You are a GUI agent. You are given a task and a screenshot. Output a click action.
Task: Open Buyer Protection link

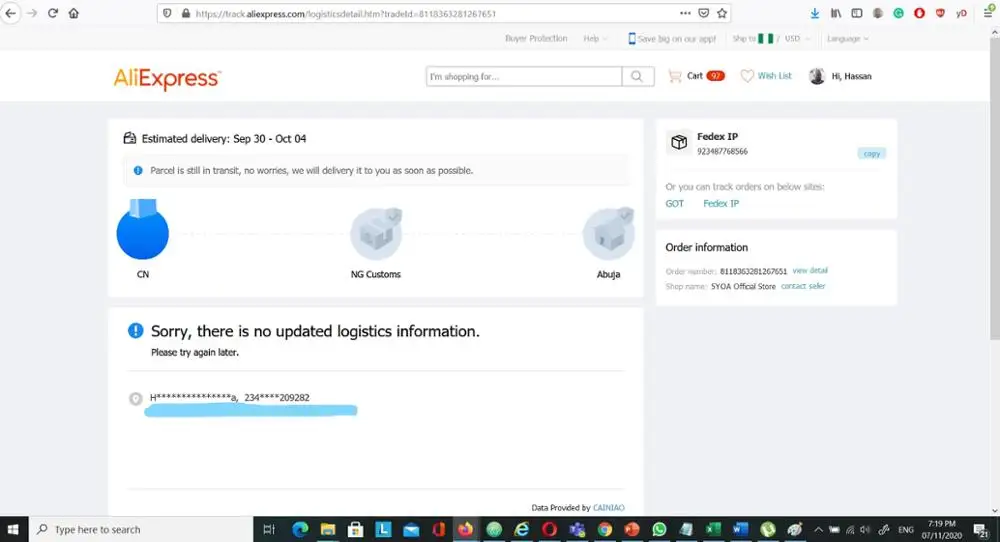tap(536, 38)
